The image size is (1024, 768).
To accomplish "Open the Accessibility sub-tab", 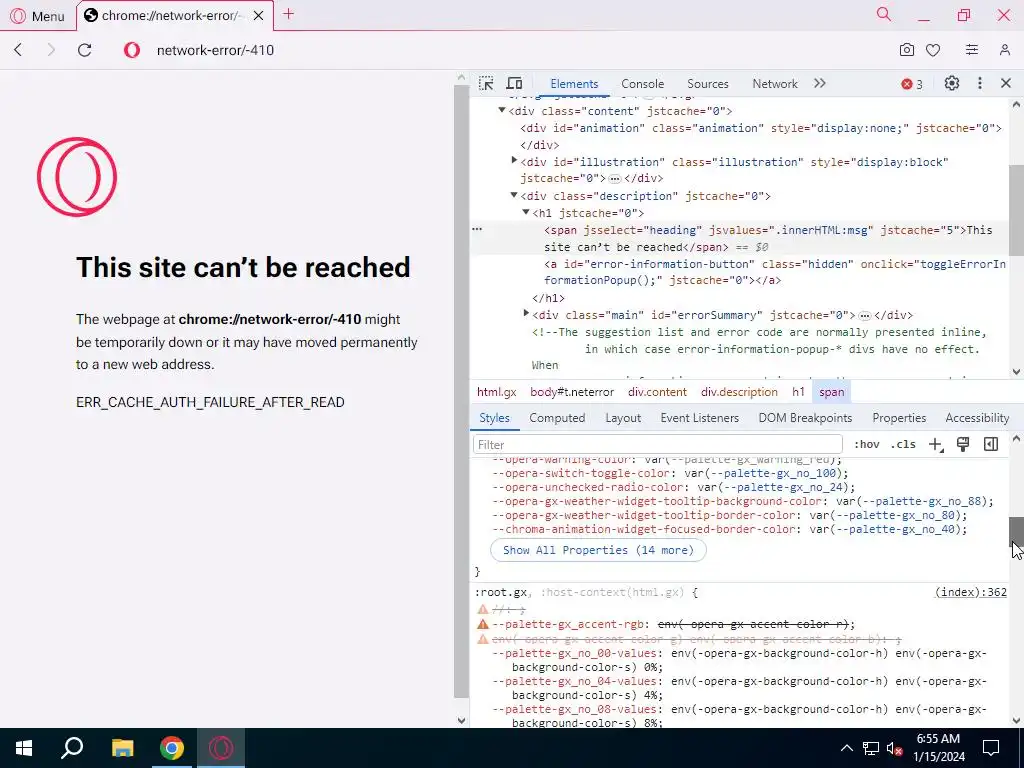I will pyautogui.click(x=977, y=418).
